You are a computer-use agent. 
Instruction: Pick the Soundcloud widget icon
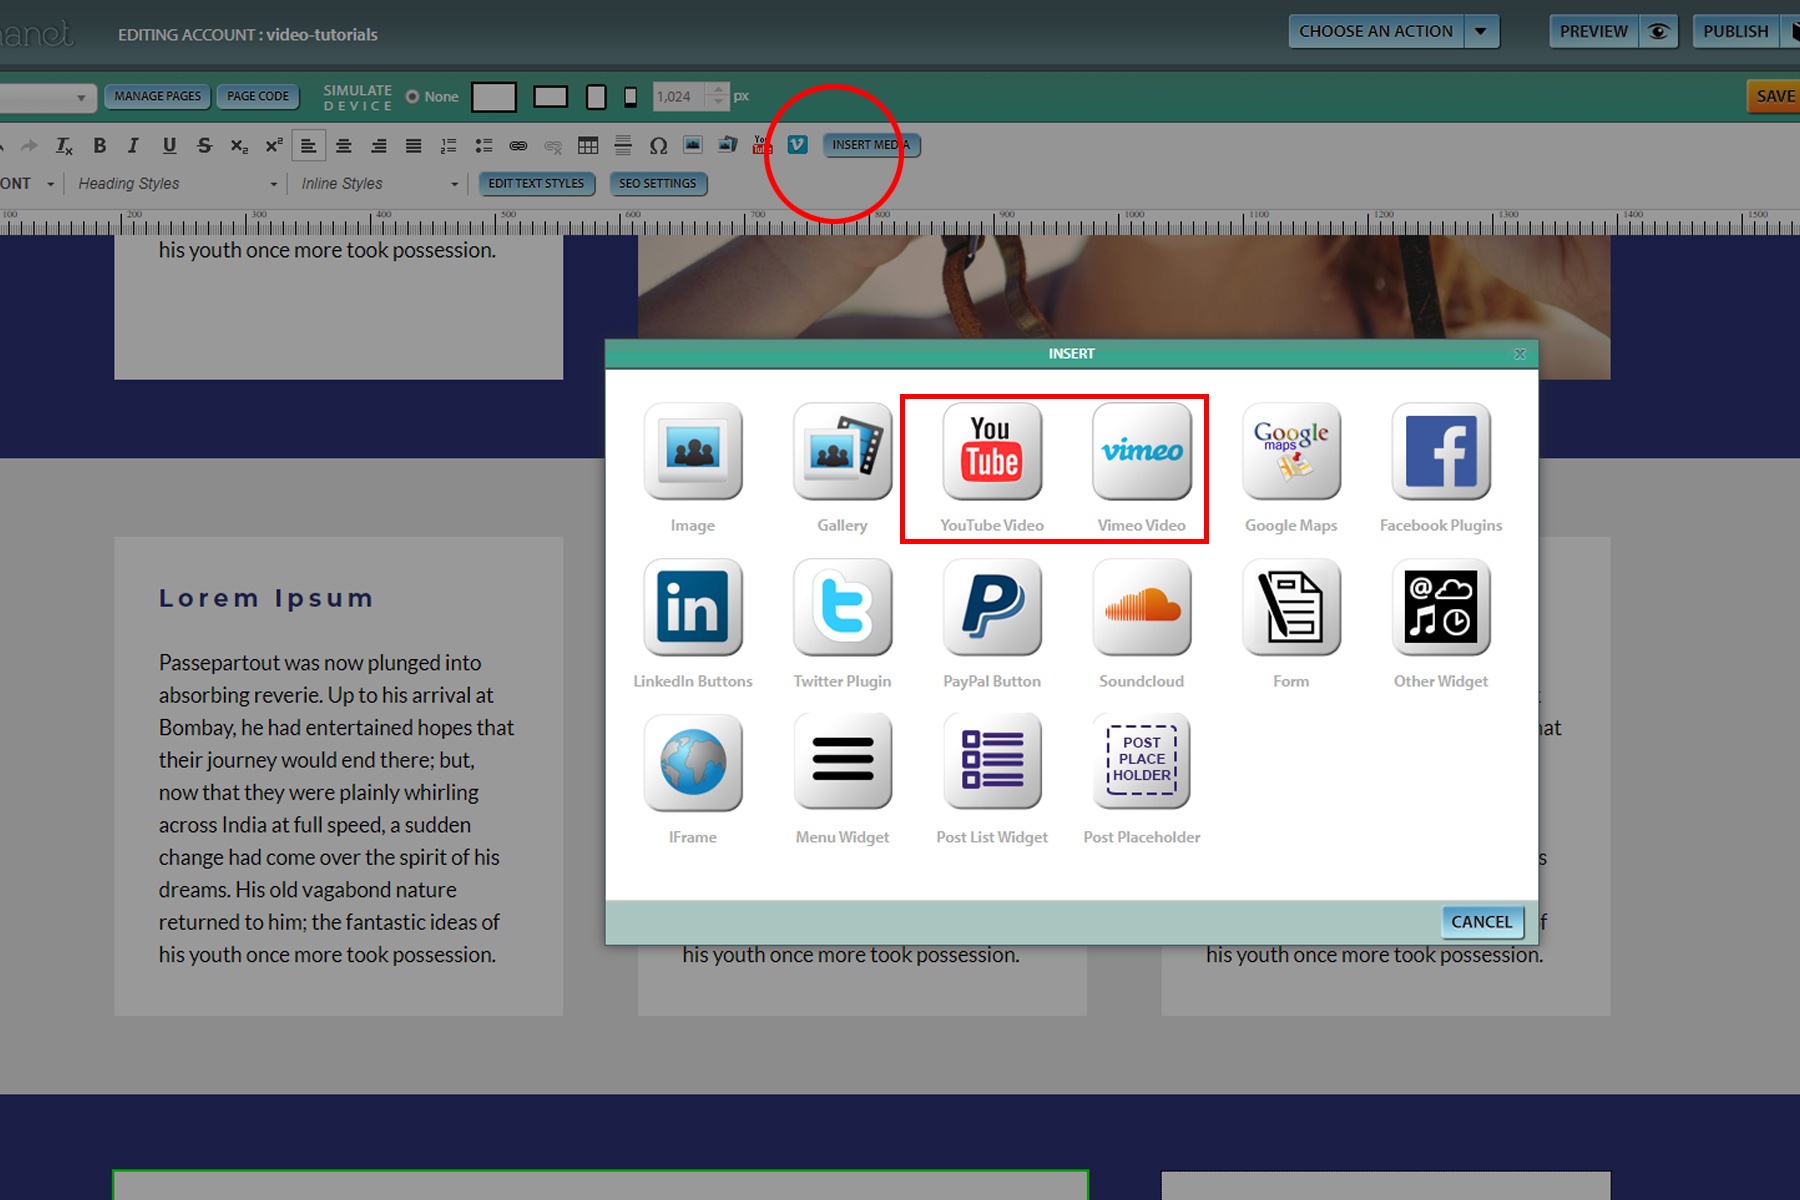1141,608
